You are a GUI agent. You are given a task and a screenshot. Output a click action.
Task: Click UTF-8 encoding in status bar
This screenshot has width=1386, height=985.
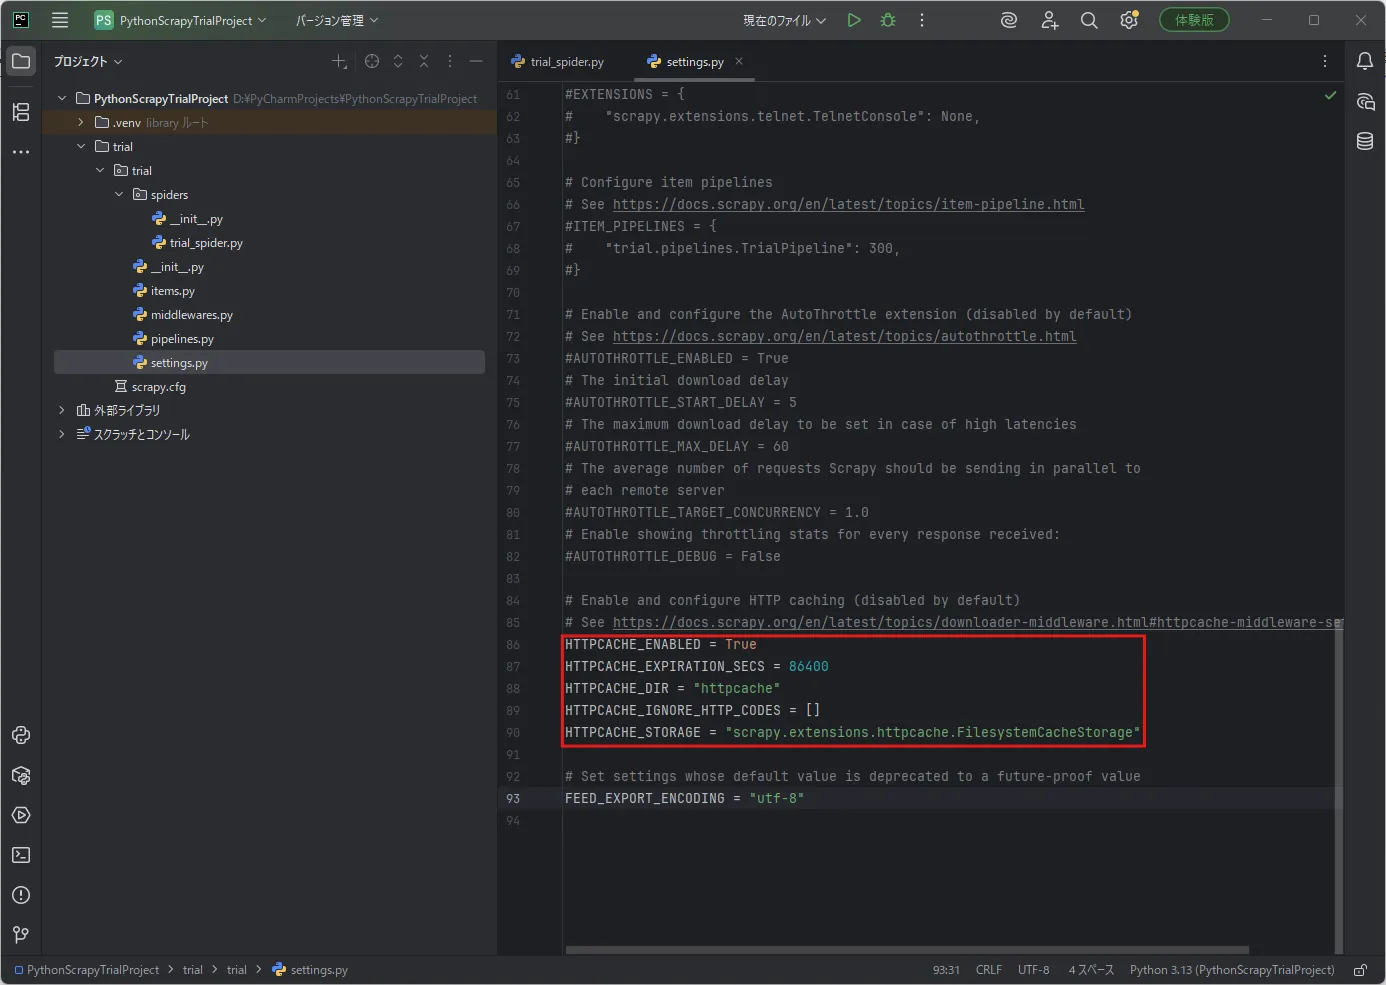coord(1034,970)
